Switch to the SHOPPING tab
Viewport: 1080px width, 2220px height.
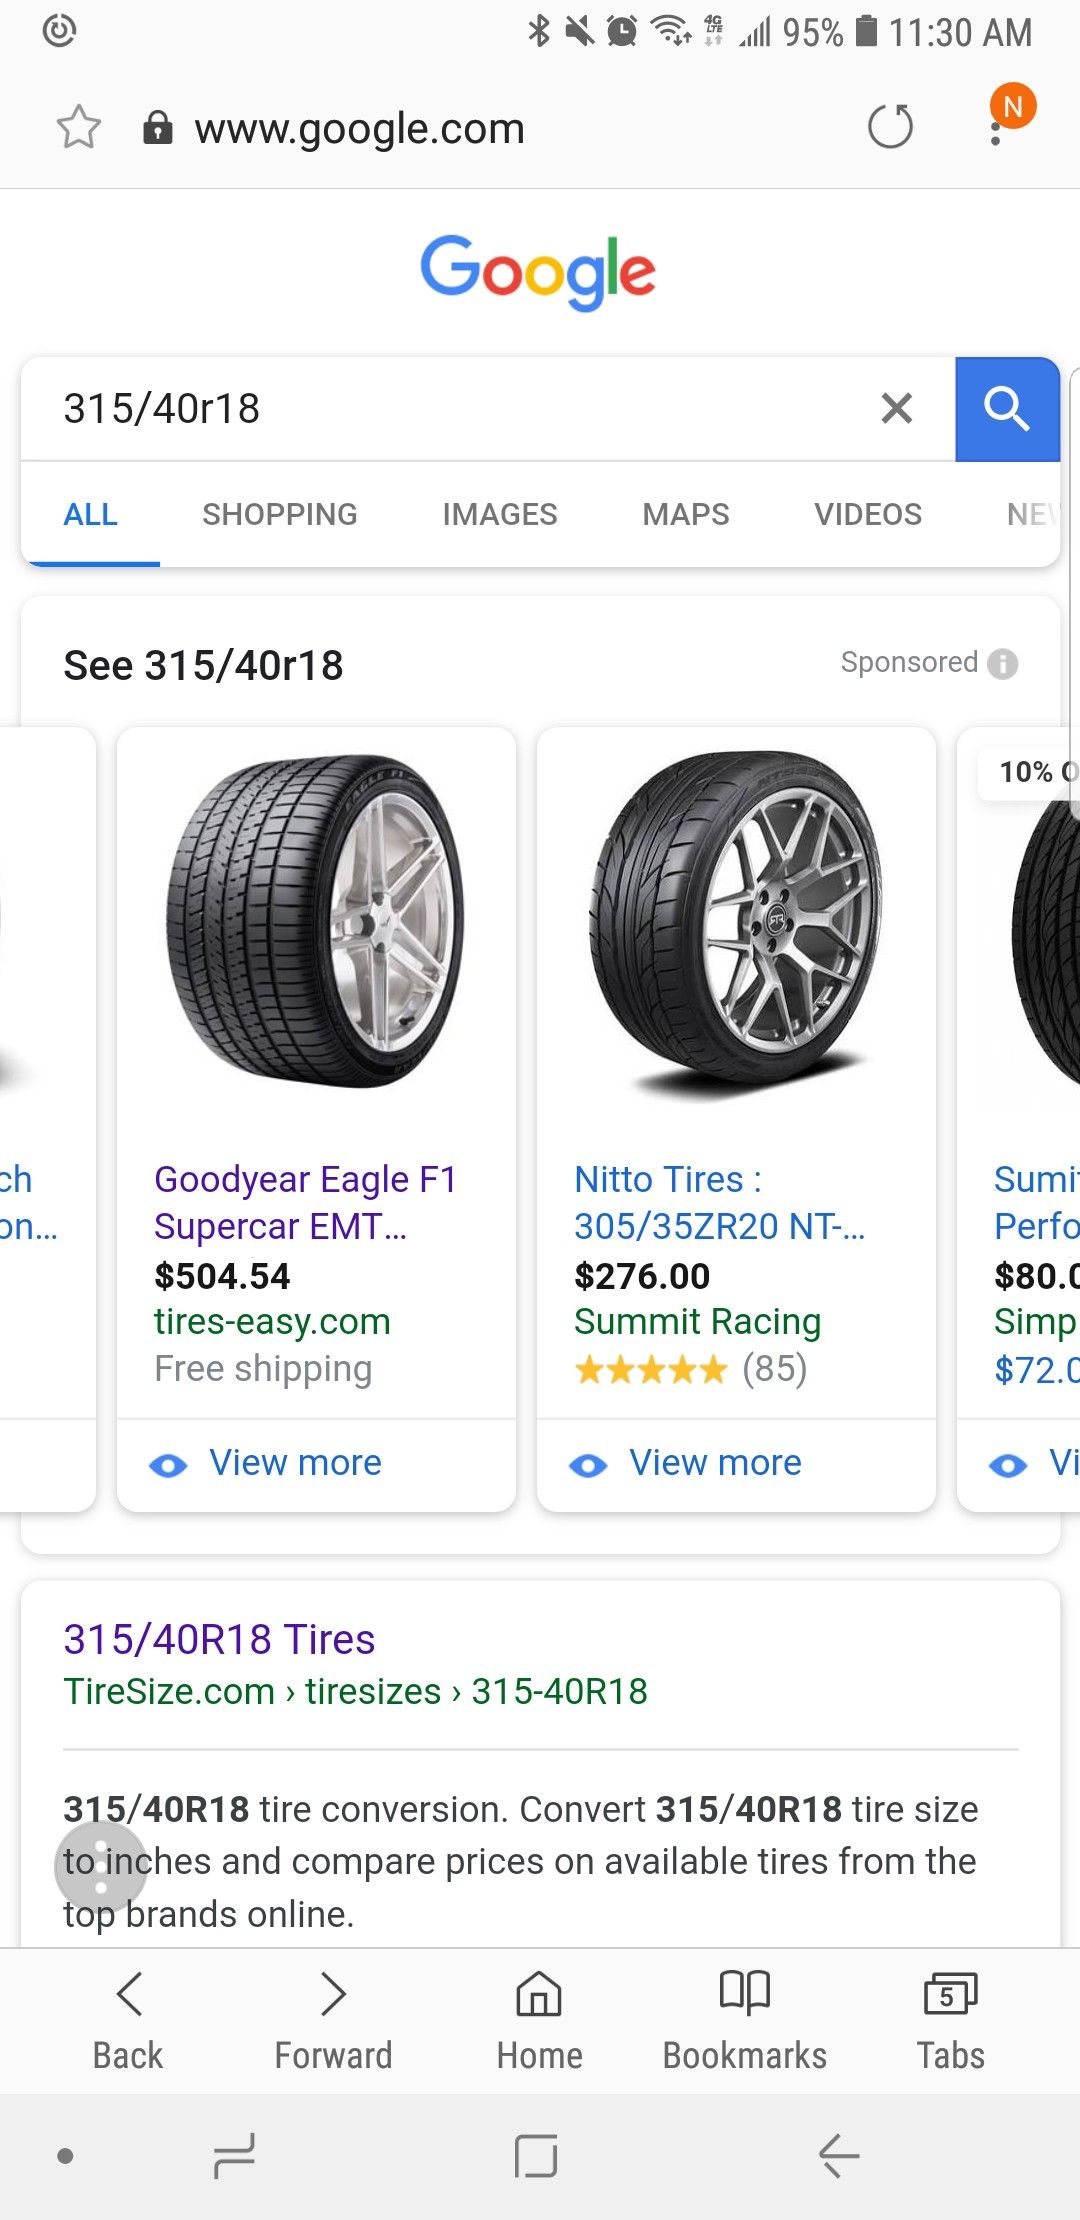280,514
